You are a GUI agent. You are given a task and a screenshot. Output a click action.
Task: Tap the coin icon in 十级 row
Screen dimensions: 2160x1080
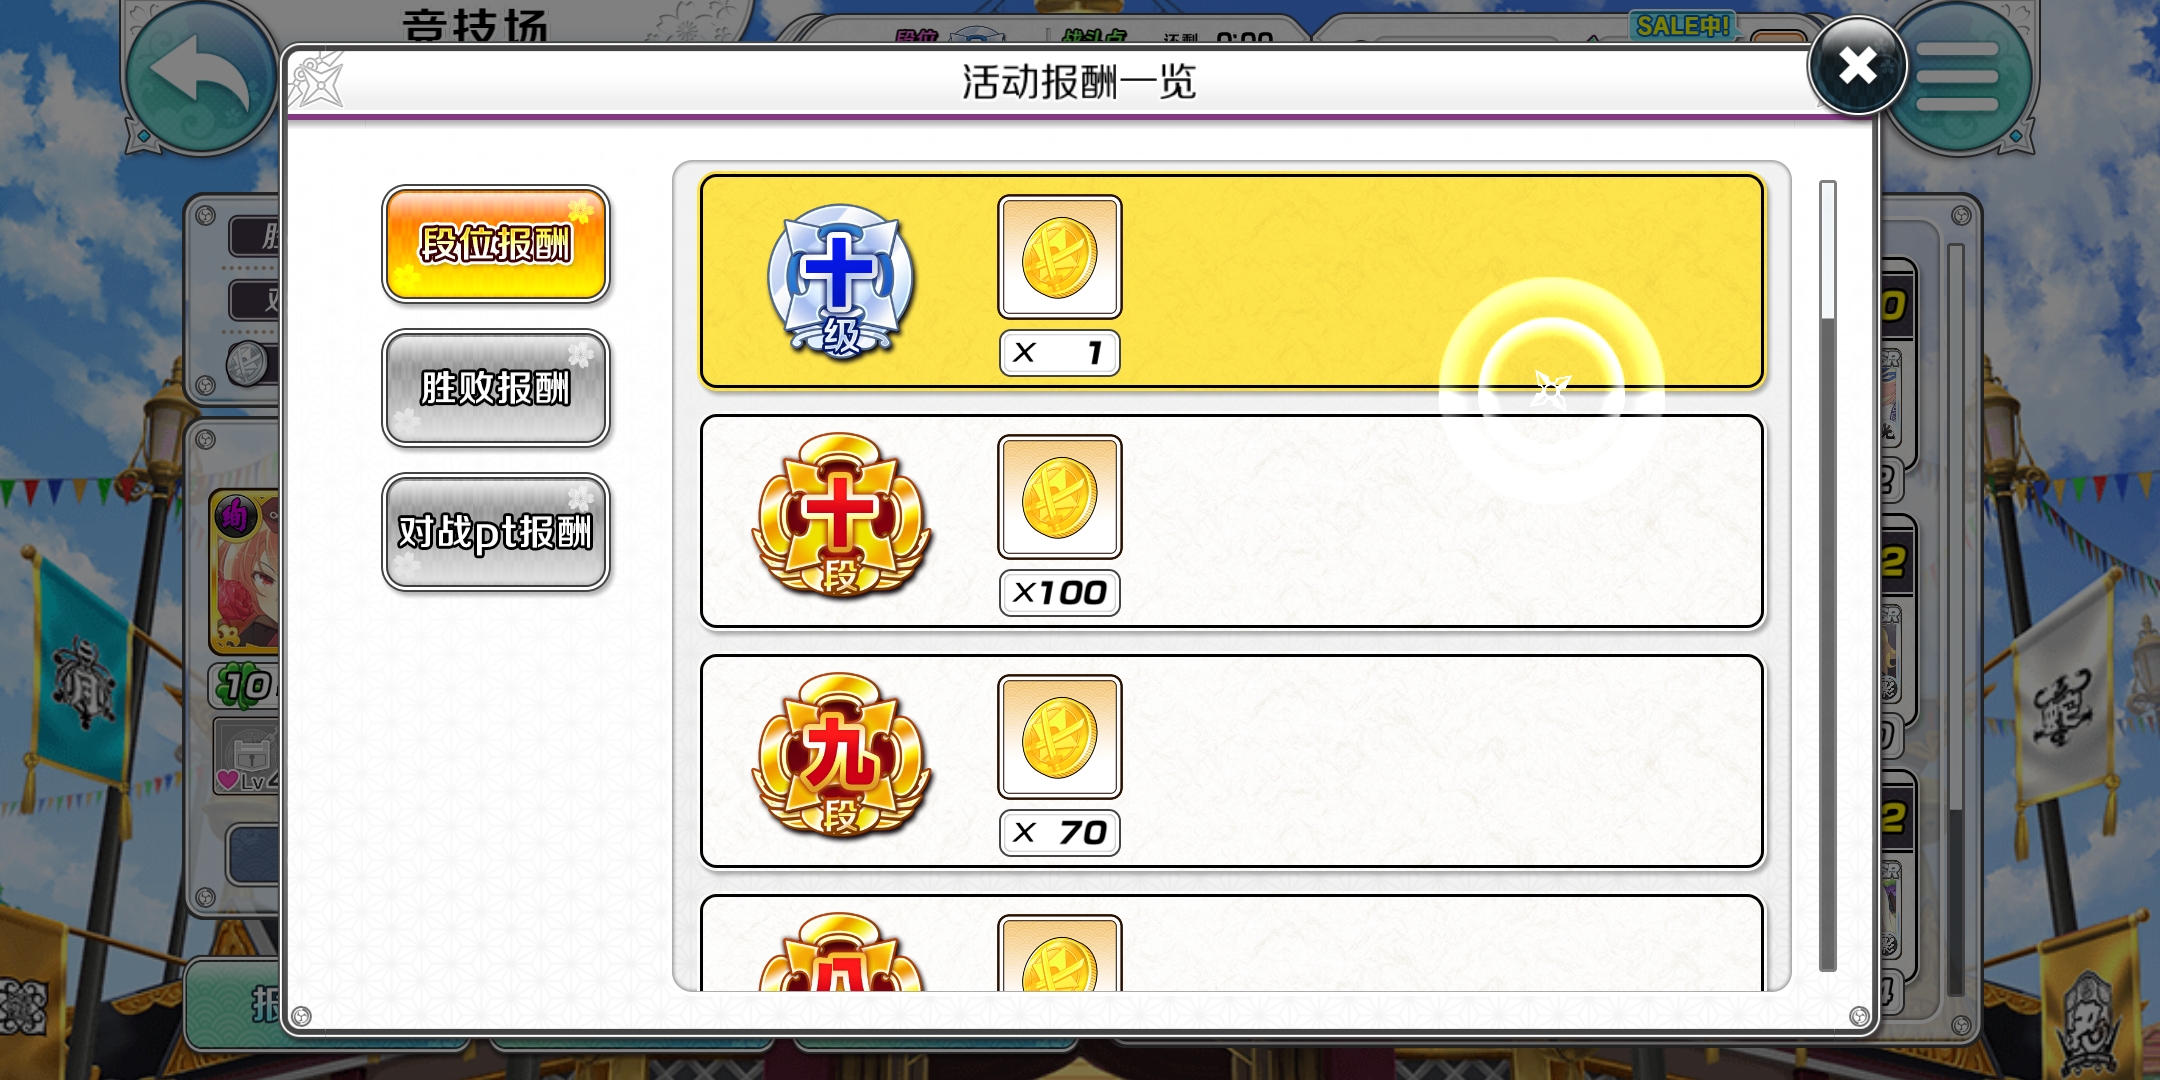[1060, 258]
